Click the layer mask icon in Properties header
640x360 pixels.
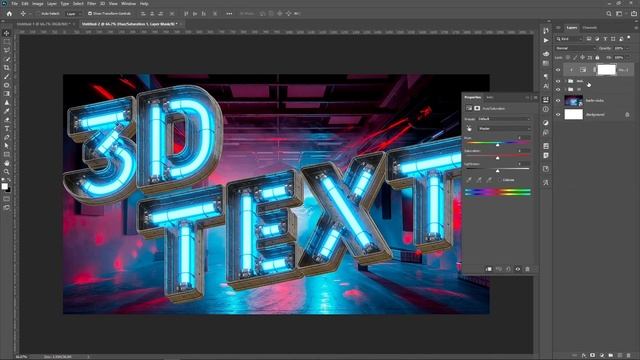(477, 108)
